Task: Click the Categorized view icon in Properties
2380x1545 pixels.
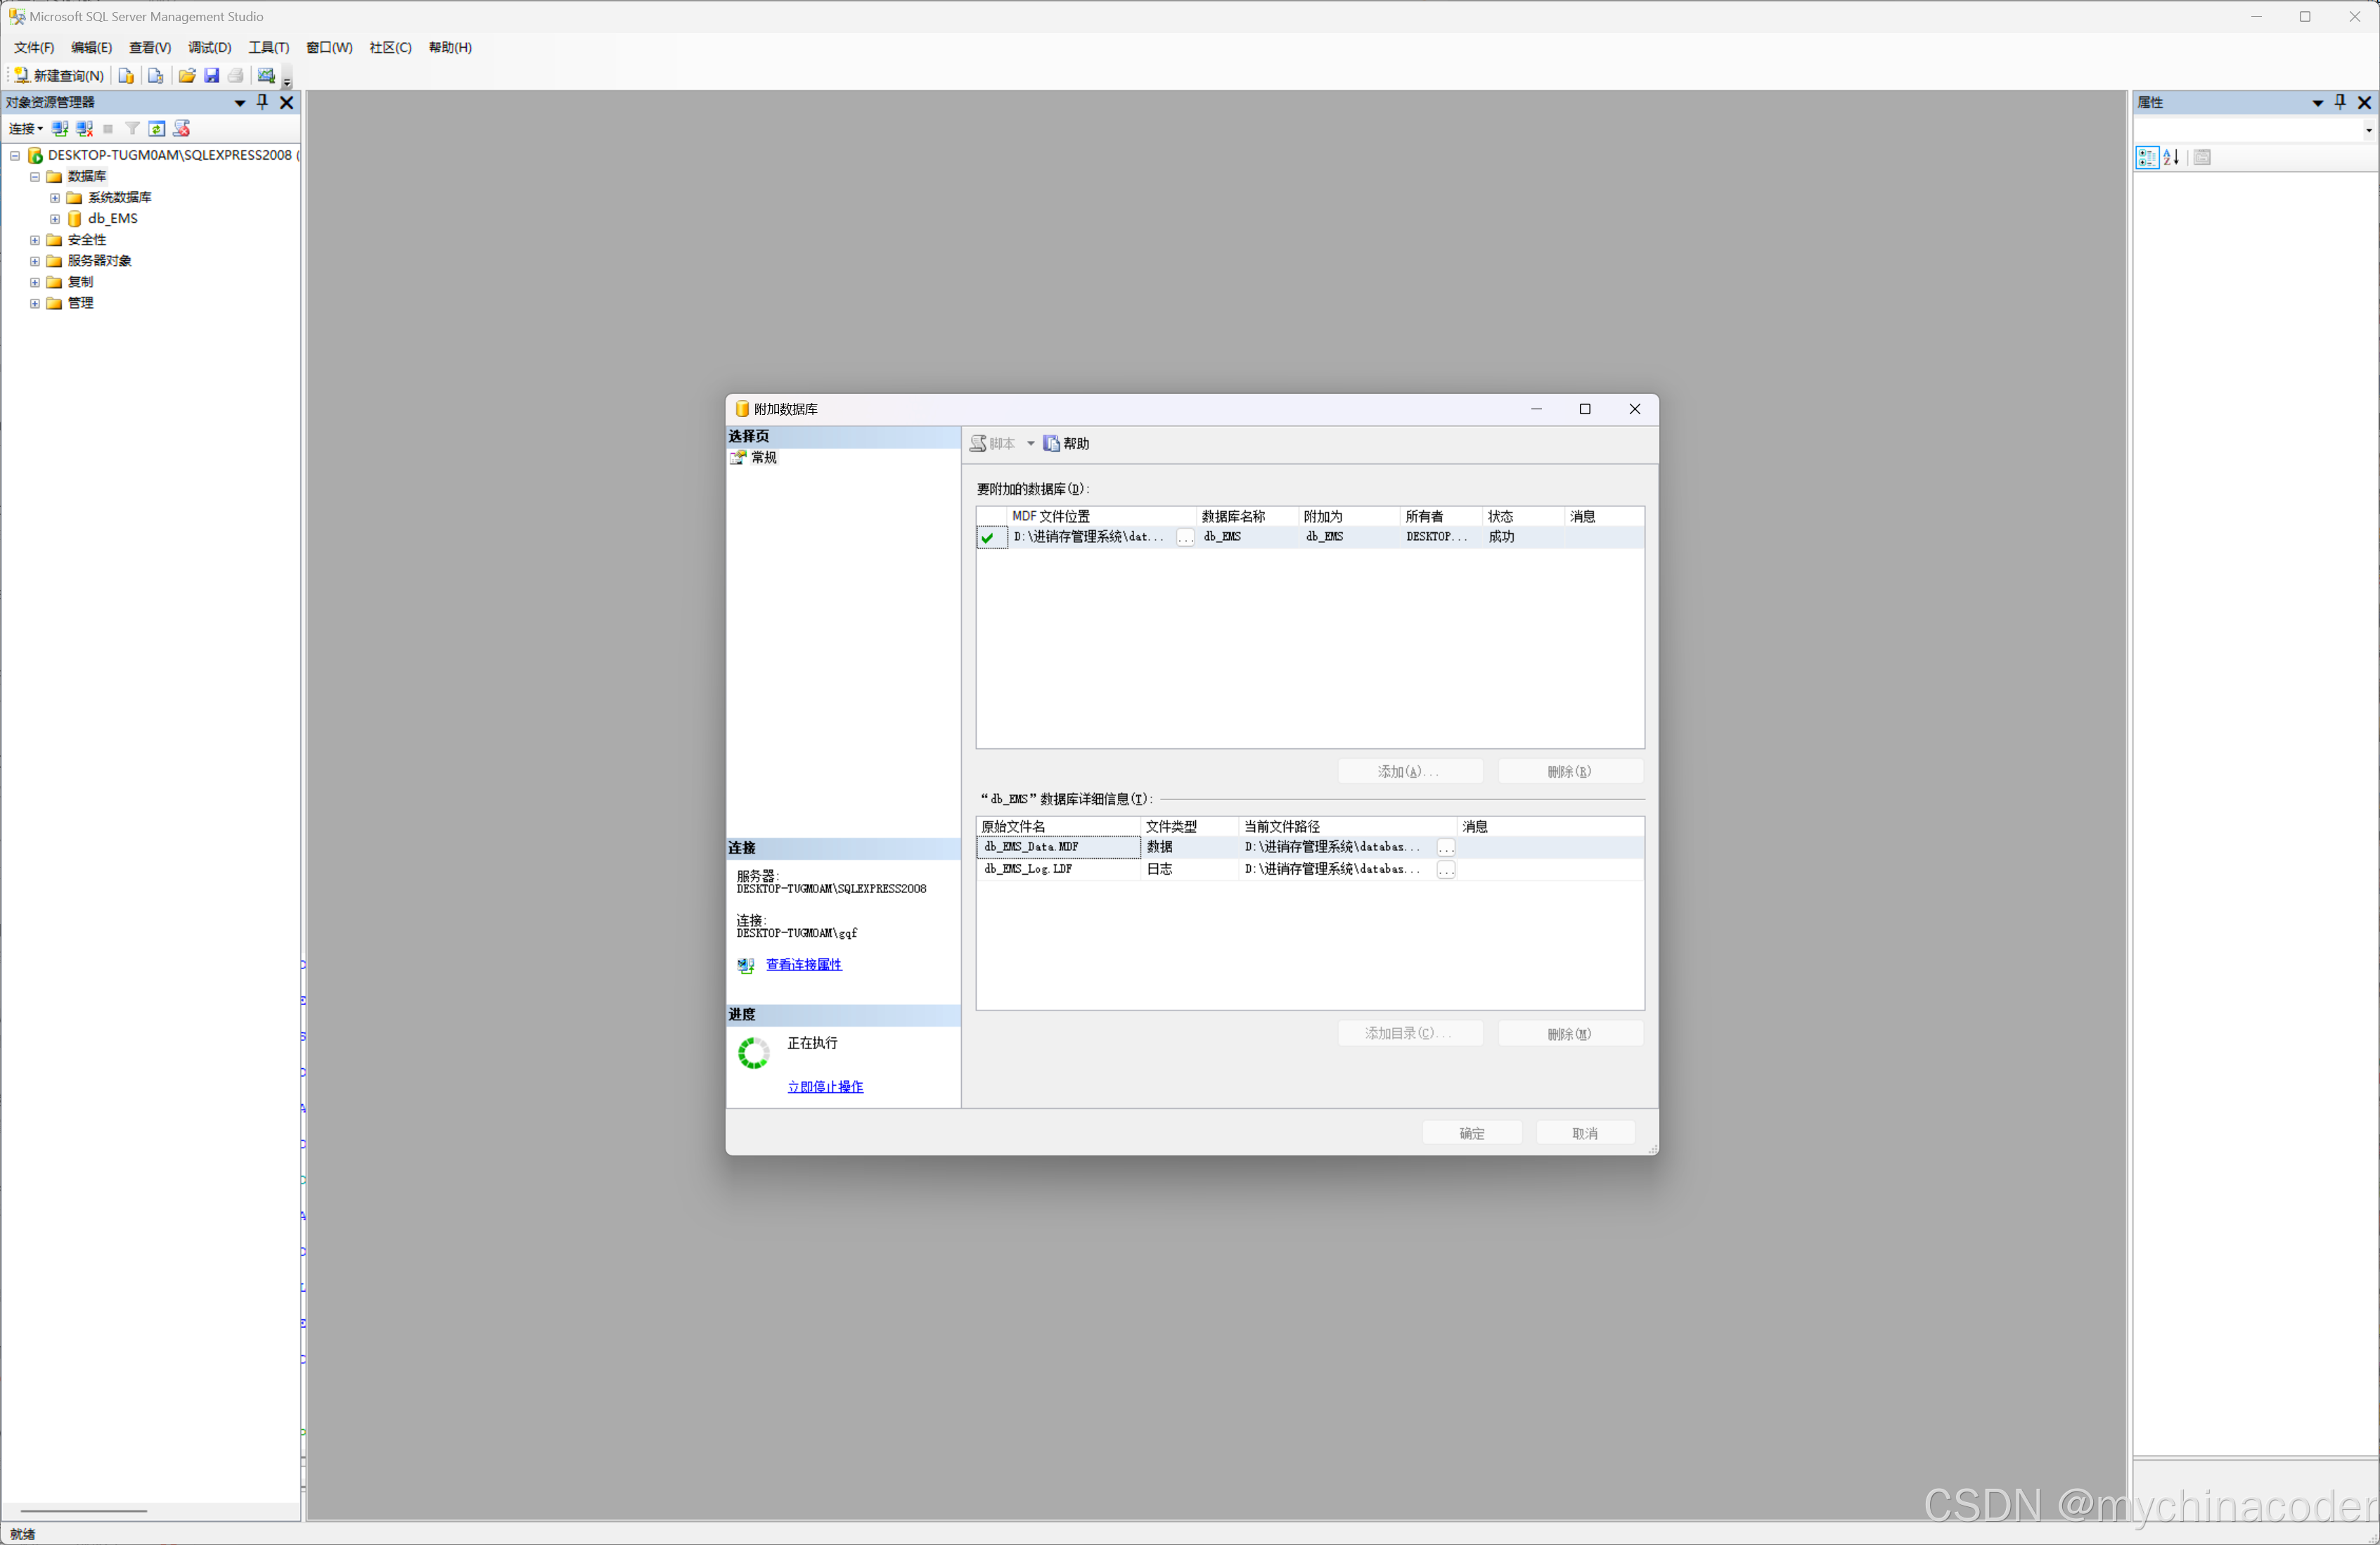Action: coord(2146,158)
